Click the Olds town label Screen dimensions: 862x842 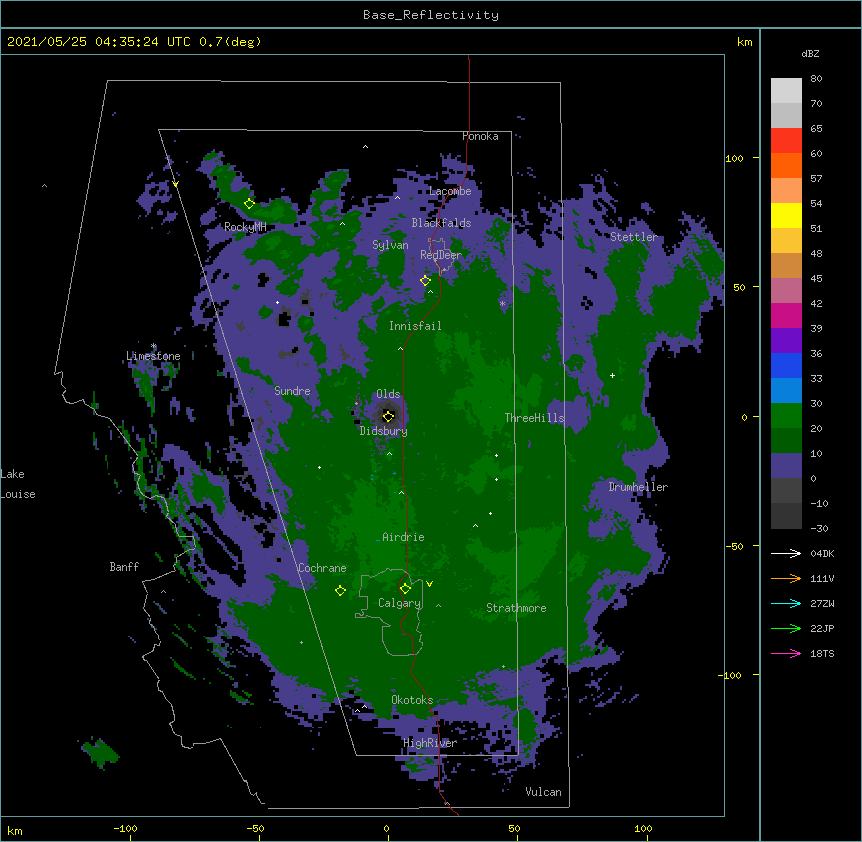[388, 394]
